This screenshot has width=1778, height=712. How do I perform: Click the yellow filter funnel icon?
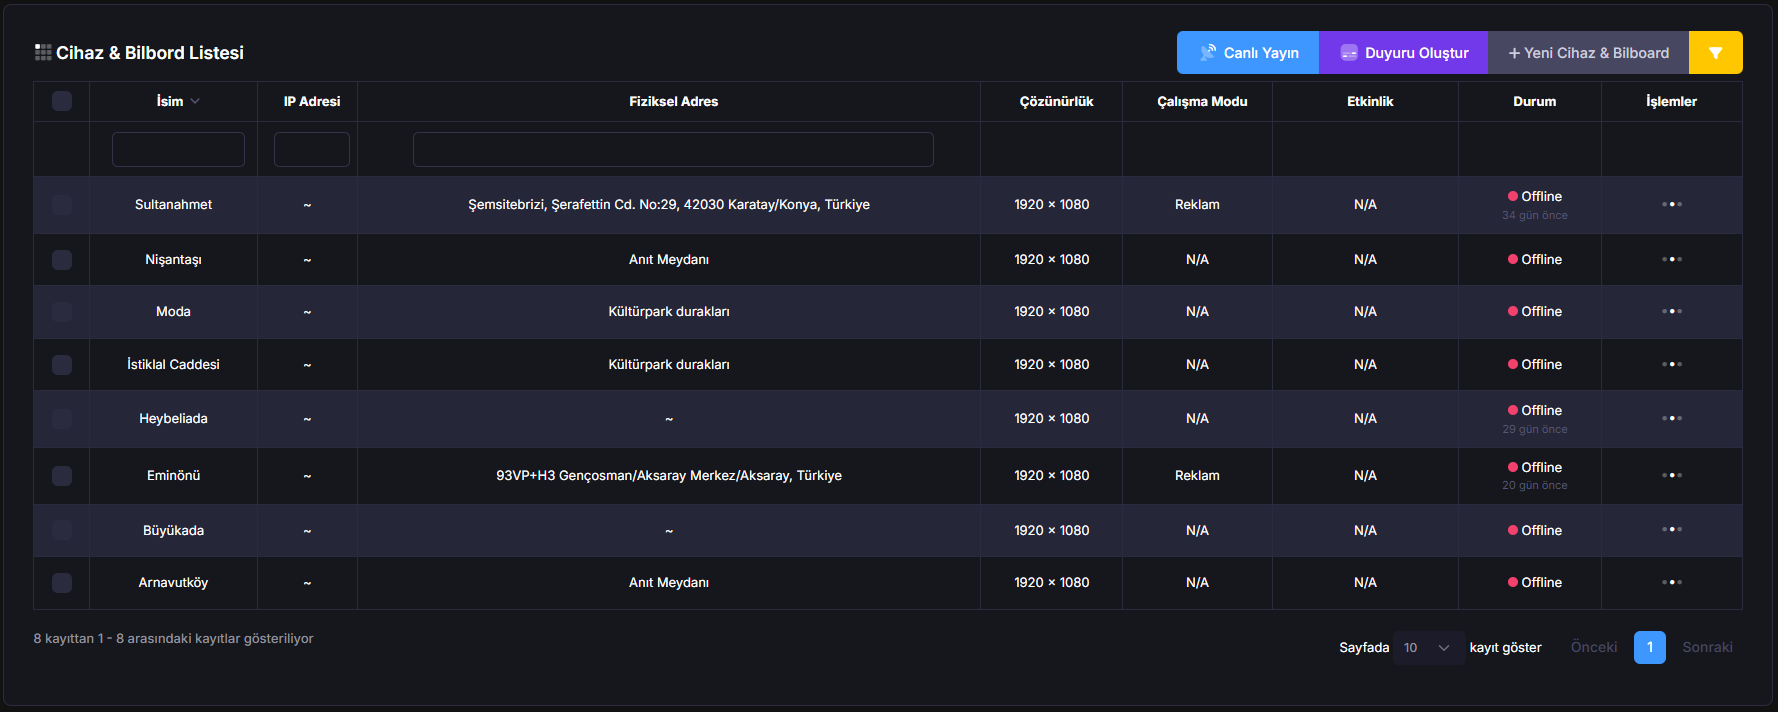click(1715, 53)
